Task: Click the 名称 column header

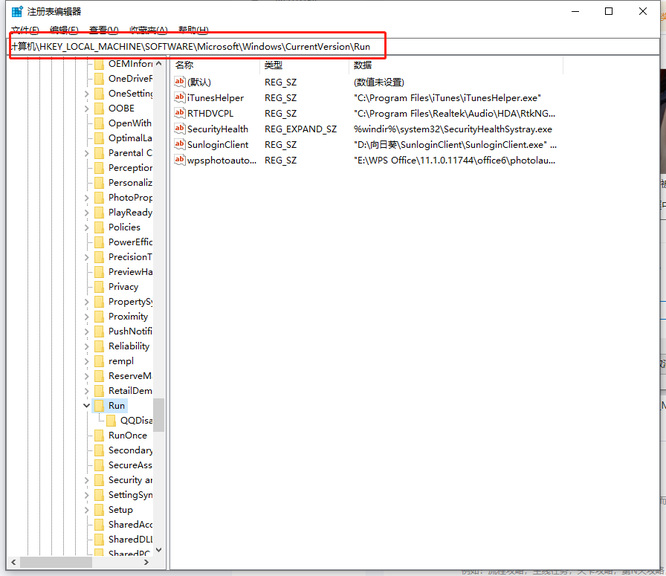Action: point(184,65)
